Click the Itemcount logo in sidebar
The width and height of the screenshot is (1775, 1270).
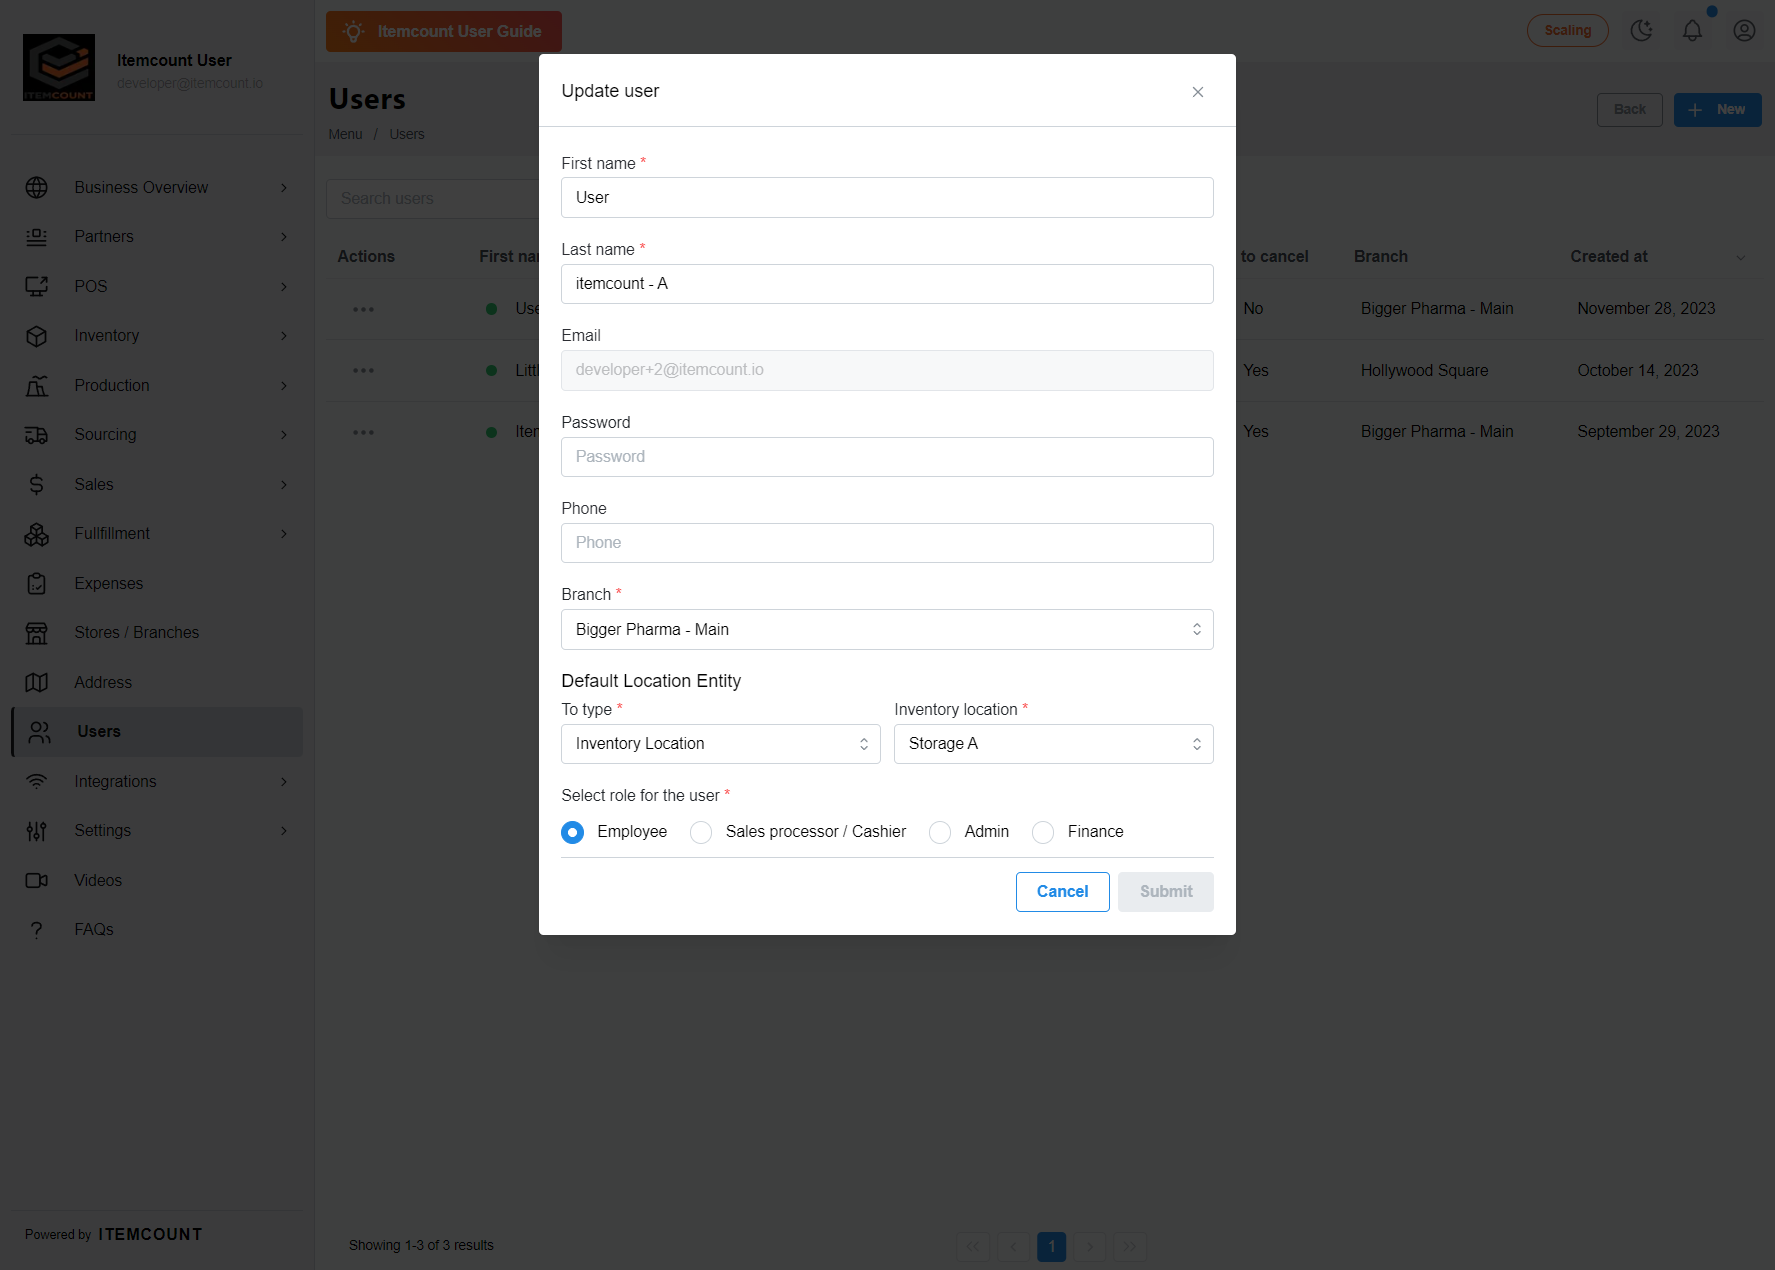point(59,68)
